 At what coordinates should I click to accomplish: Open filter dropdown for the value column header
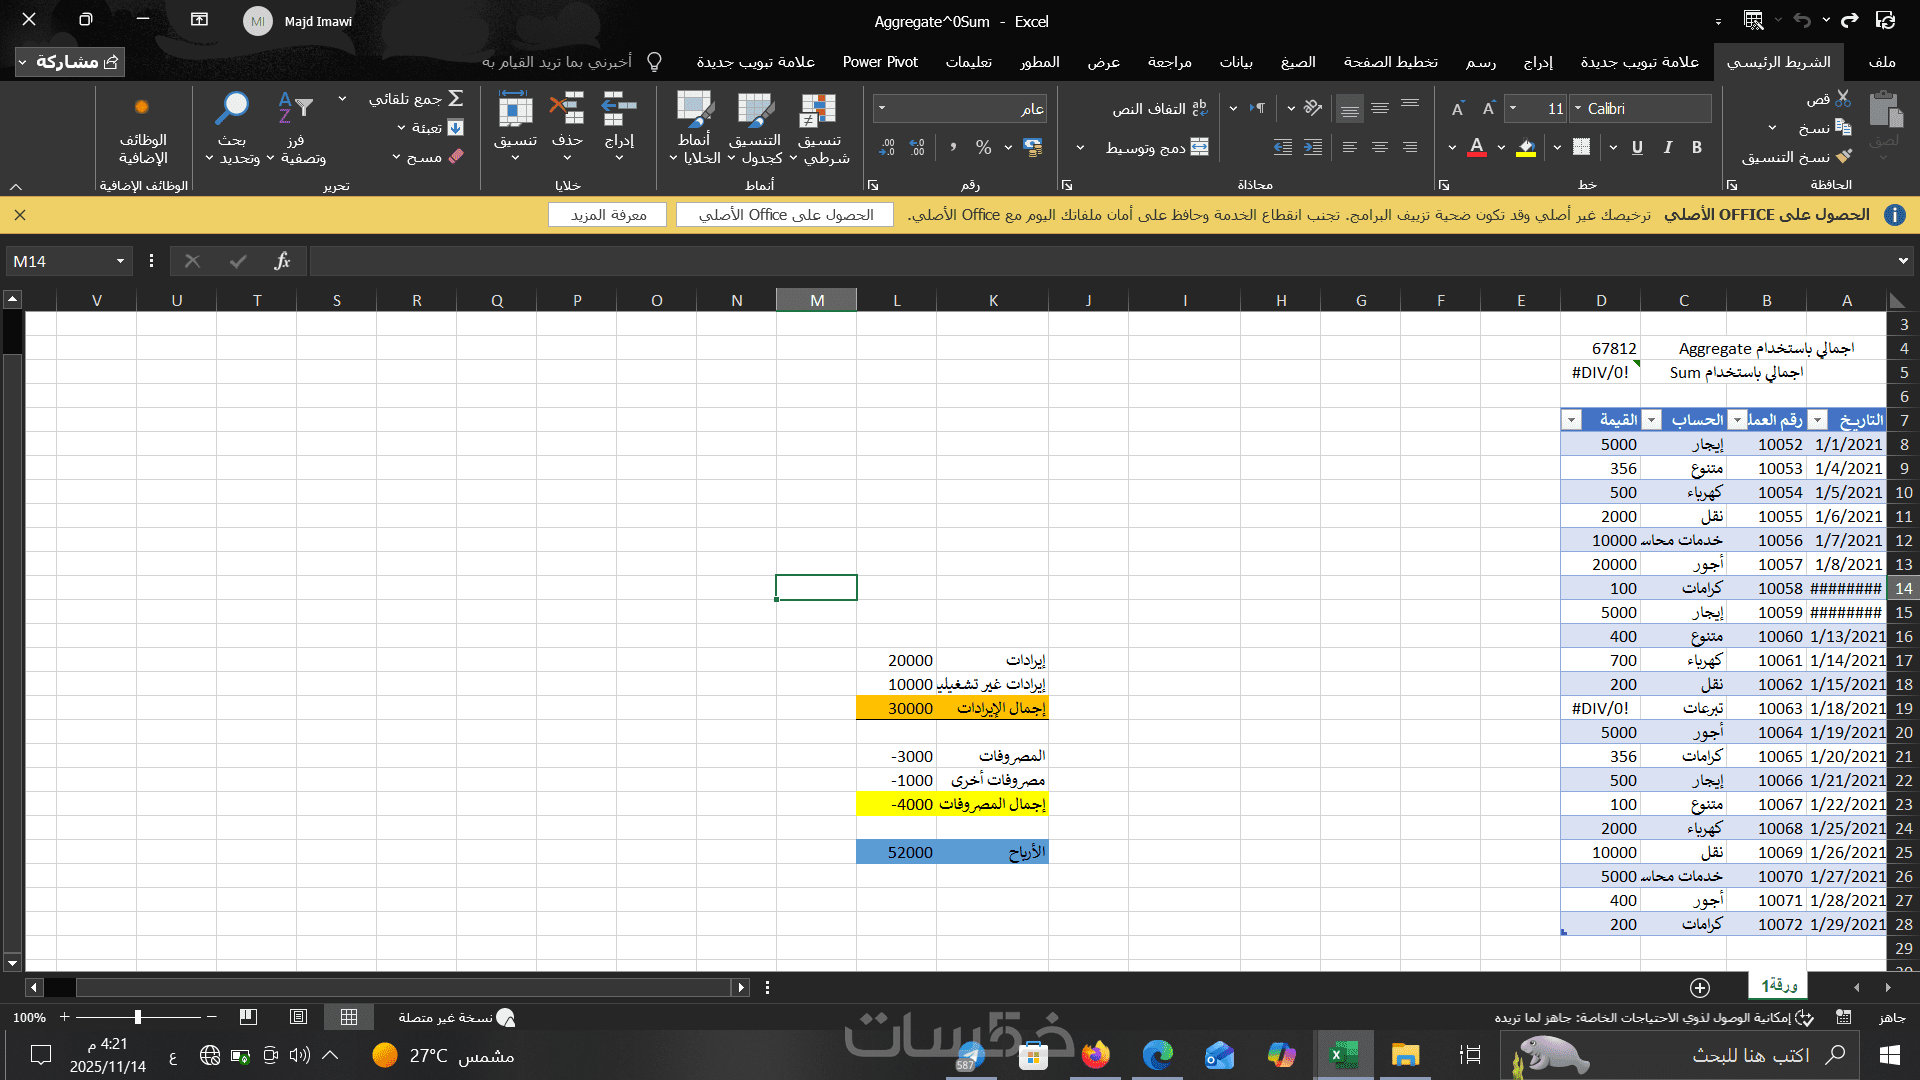(1572, 420)
